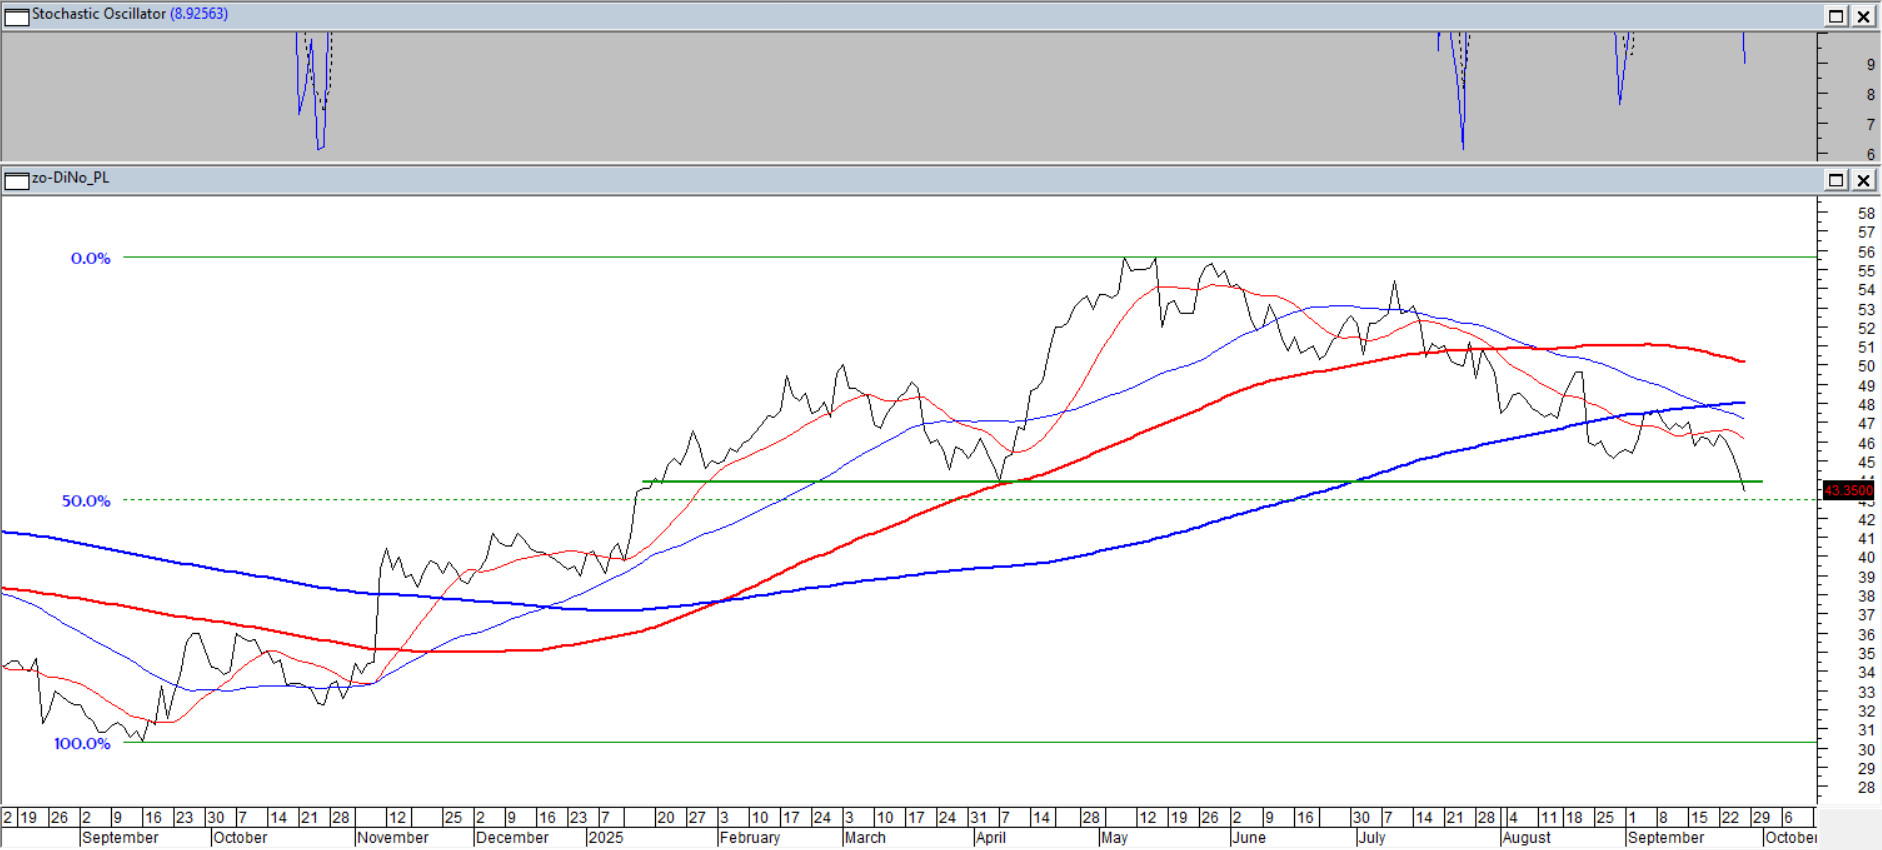Click the 58 tick on price scale
Viewport: 1882px width, 850px height.
1866,213
